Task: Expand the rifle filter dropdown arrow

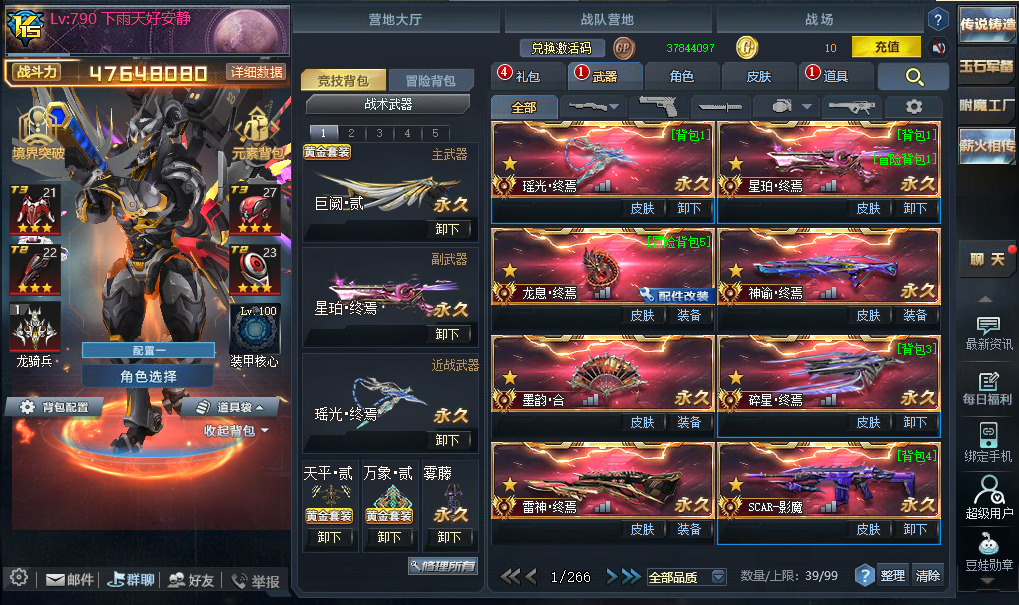Action: [614, 106]
